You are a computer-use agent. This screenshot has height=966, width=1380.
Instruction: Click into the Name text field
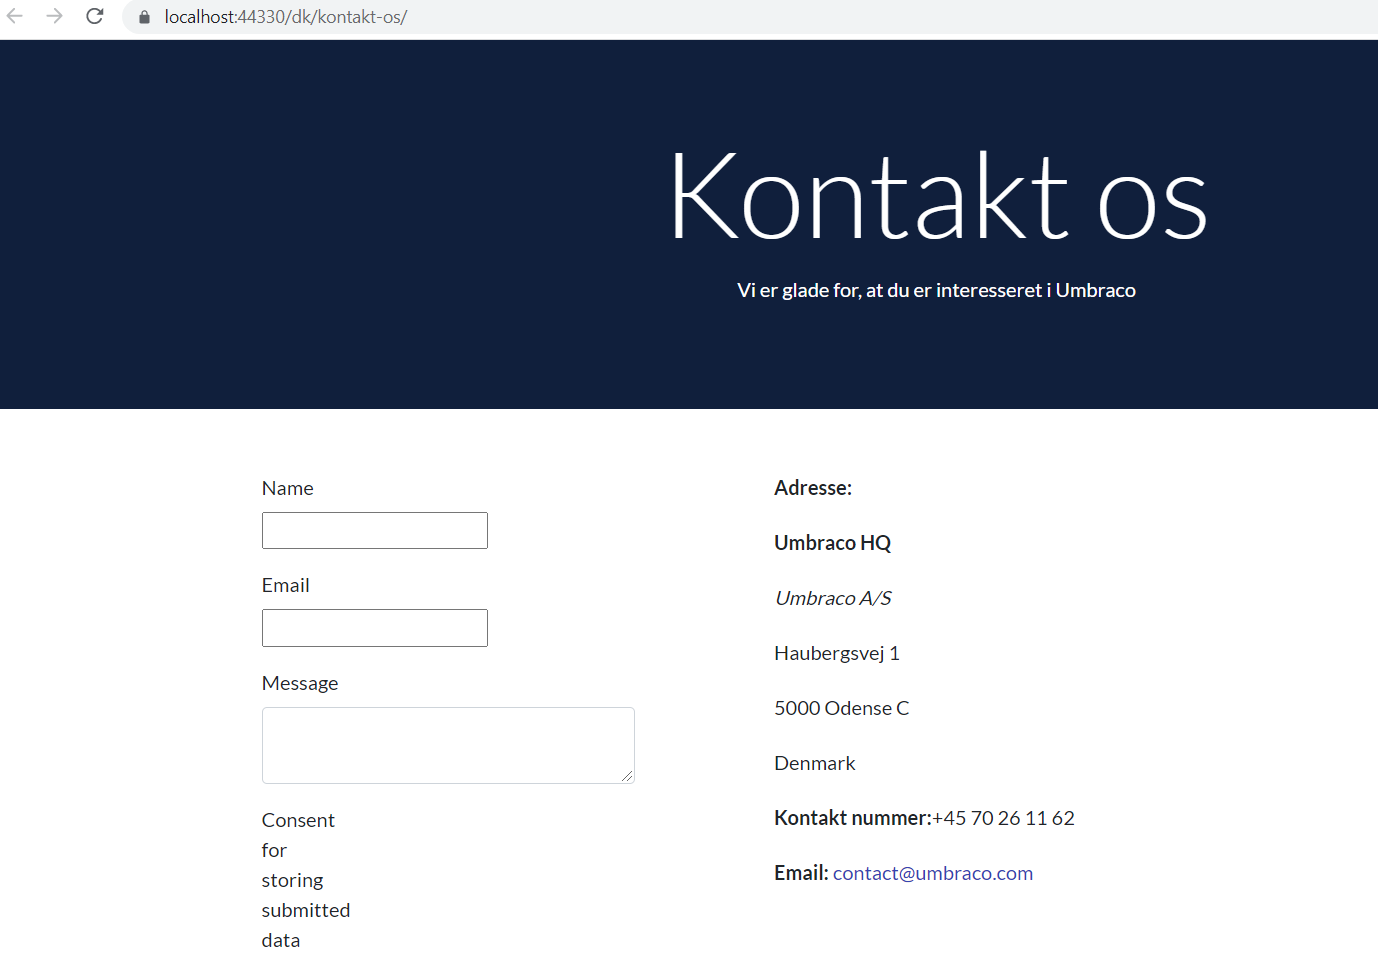tap(374, 531)
